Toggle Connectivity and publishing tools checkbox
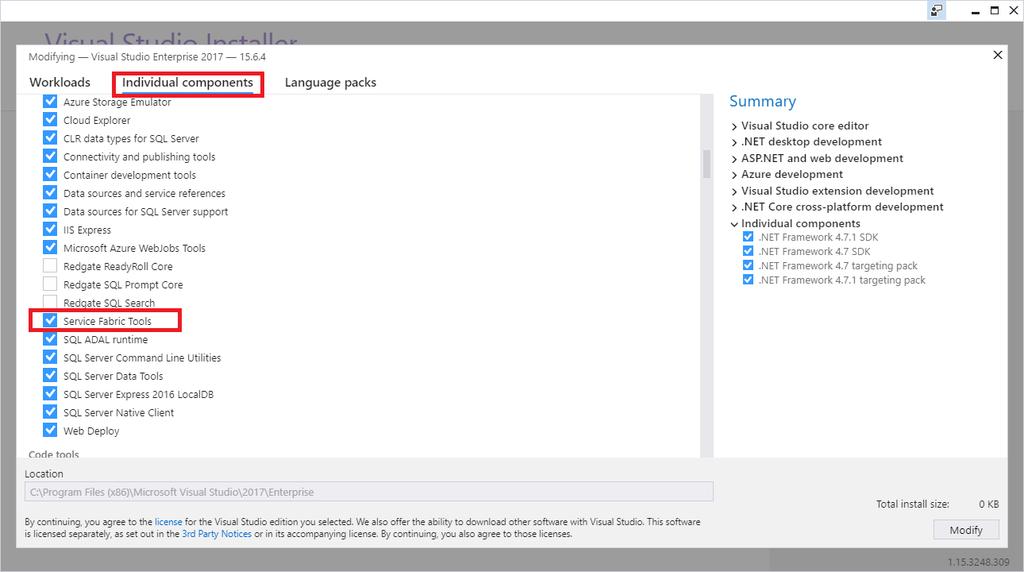Viewport: 1024px width, 572px height. 50,156
